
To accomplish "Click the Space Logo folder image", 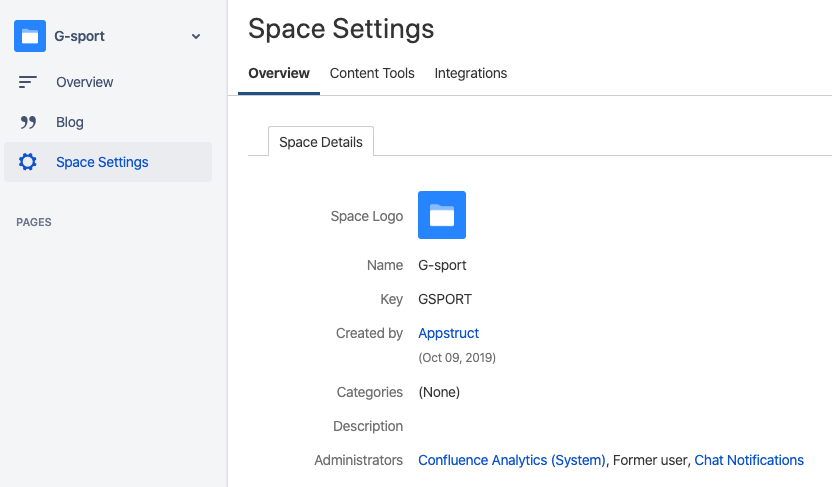I will point(441,215).
